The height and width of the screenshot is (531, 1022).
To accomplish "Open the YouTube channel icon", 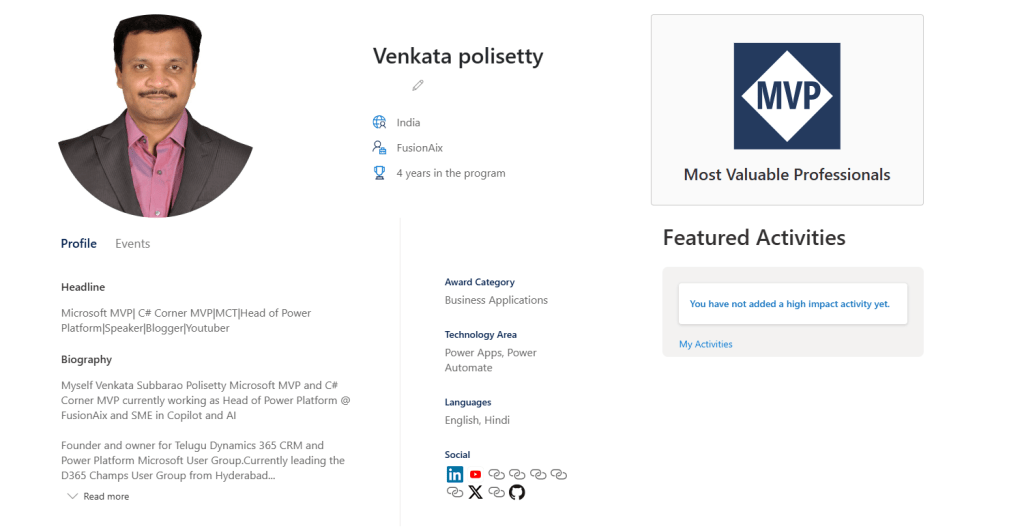I will (475, 474).
